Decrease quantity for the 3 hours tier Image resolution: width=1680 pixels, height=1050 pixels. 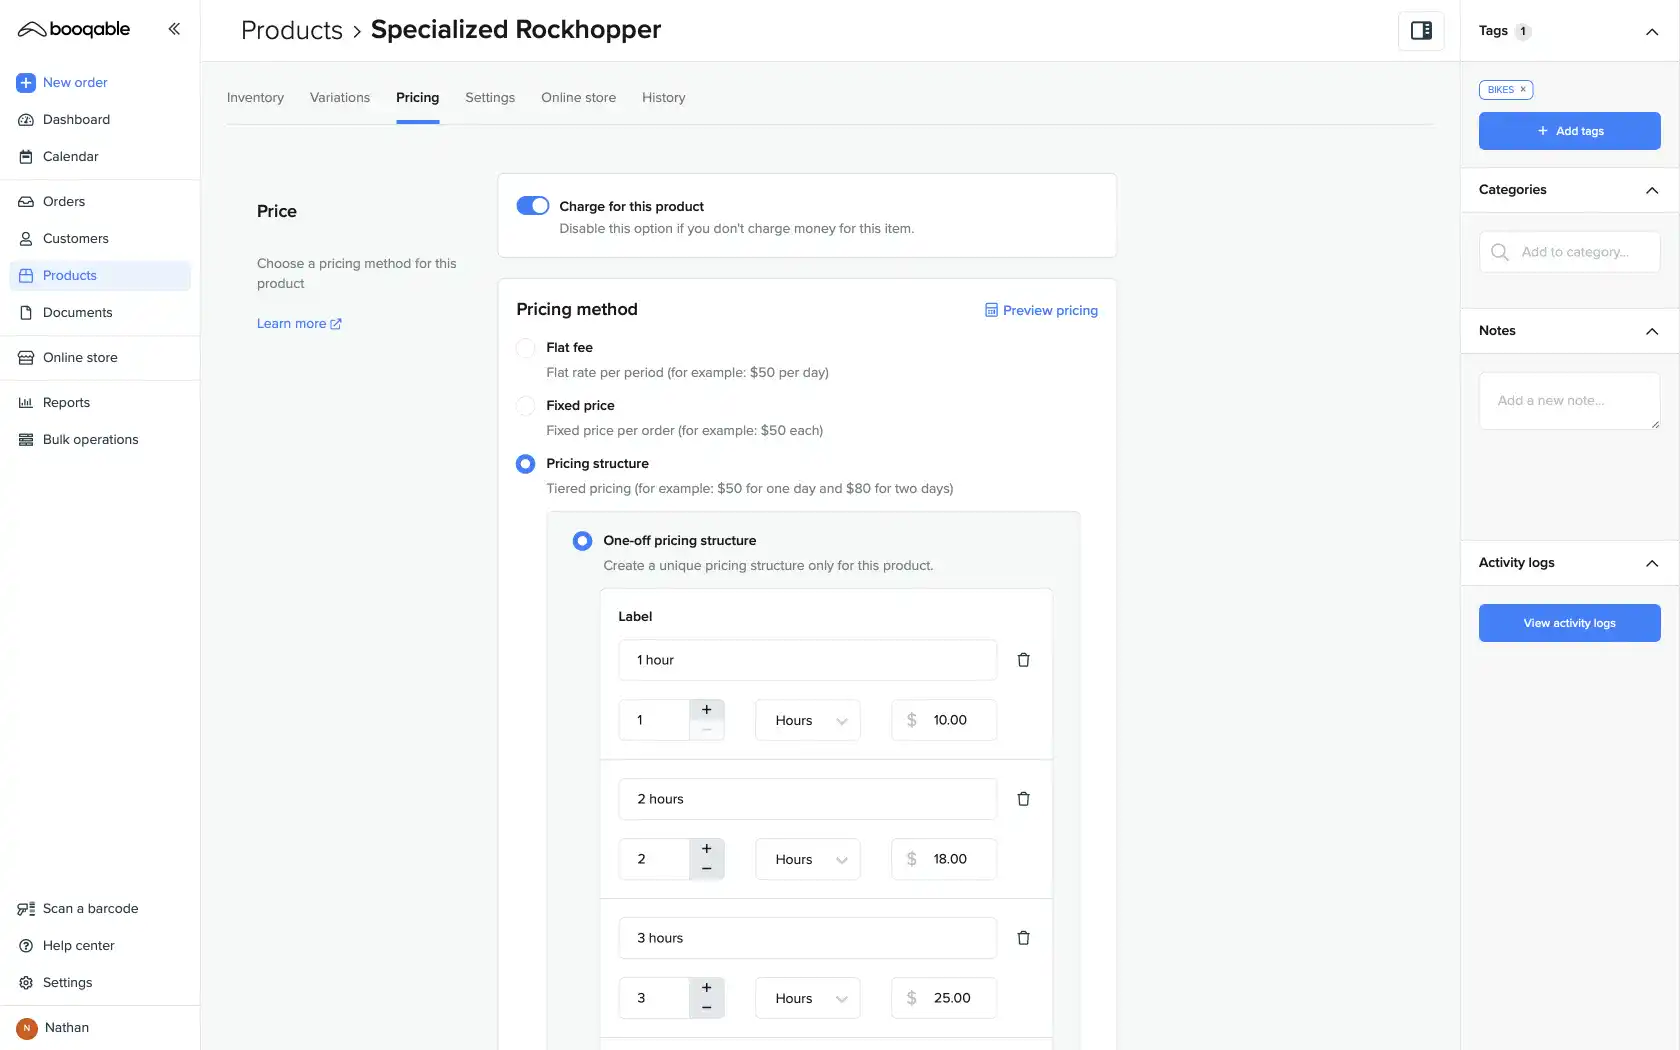(x=706, y=1009)
